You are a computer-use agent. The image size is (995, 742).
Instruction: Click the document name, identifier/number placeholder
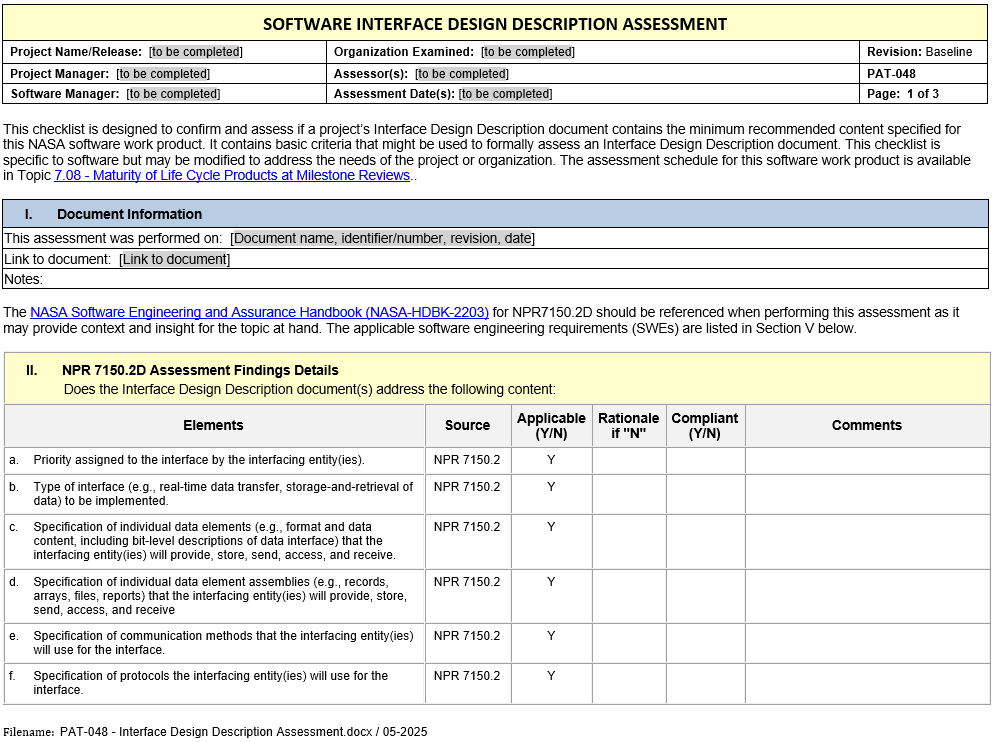pos(382,239)
